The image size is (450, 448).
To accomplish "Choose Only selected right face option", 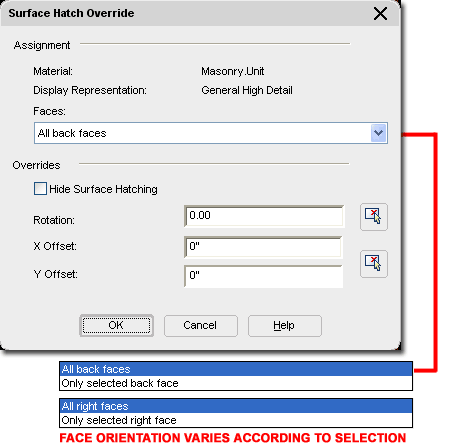I will pyautogui.click(x=236, y=420).
